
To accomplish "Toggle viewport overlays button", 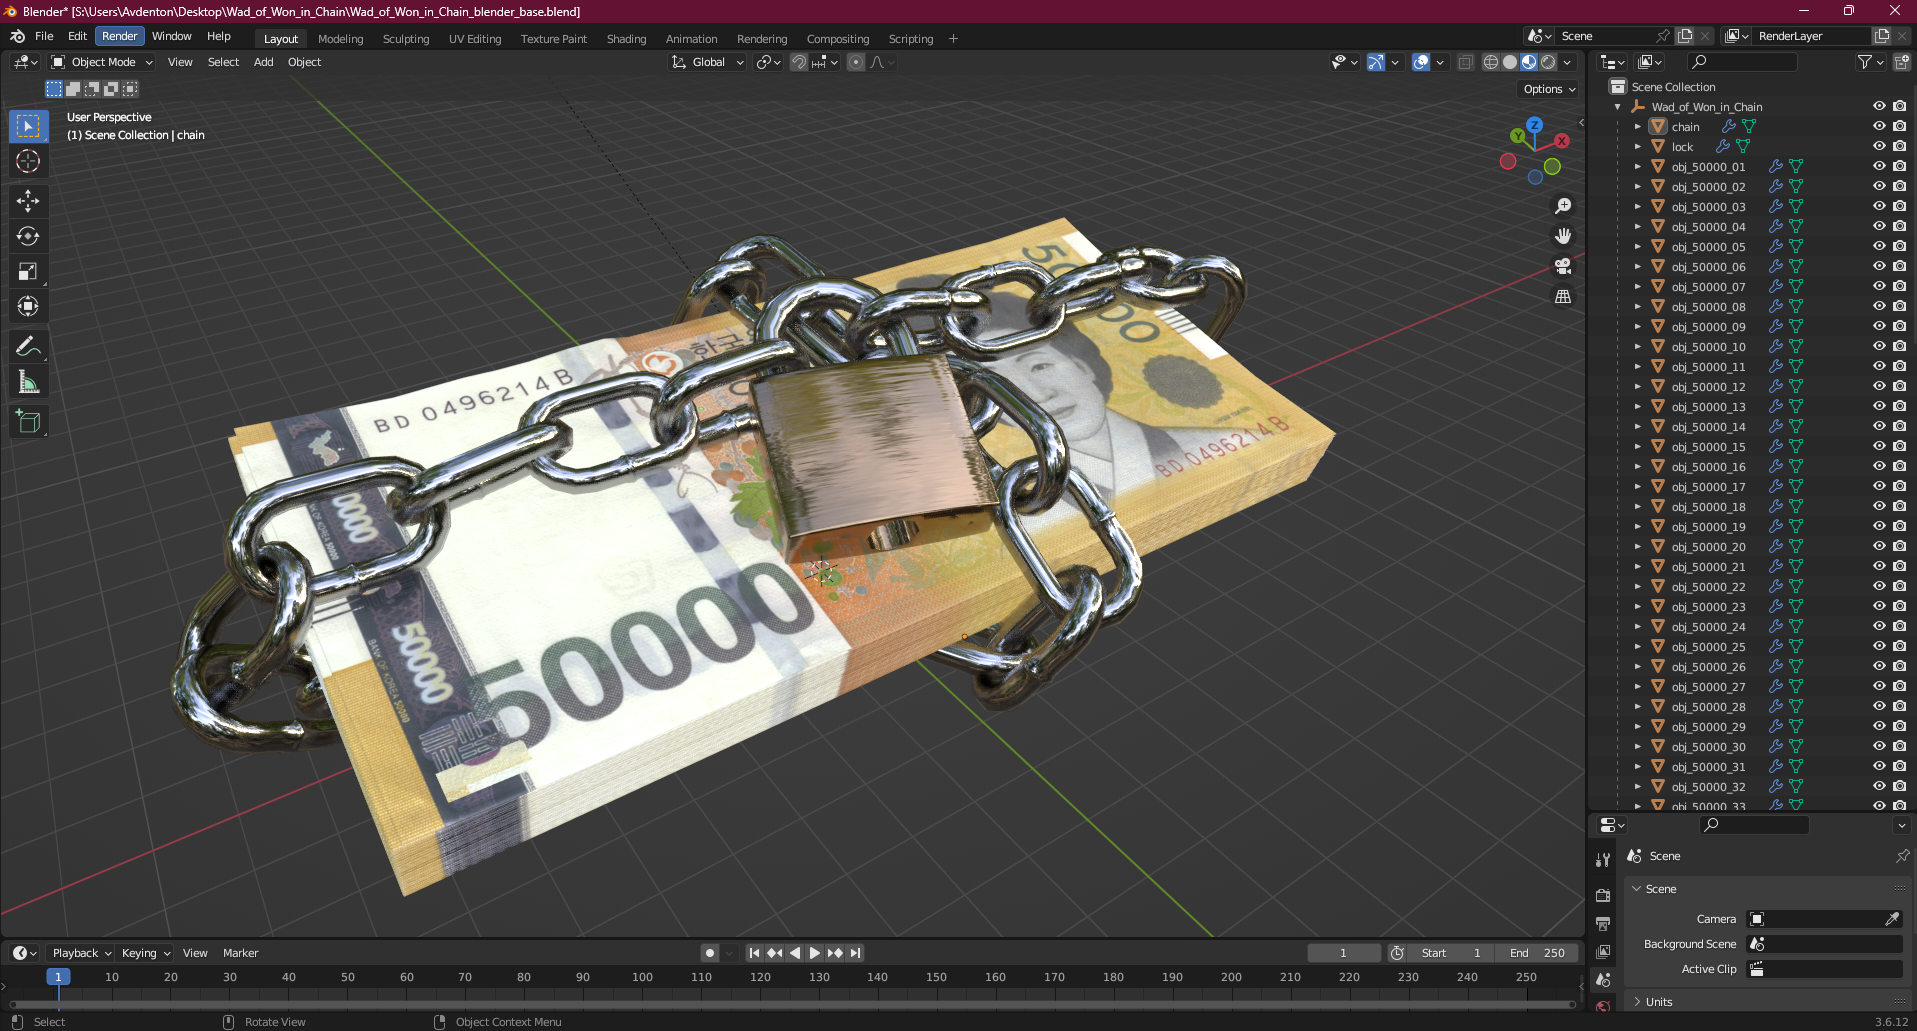I will pos(1421,62).
